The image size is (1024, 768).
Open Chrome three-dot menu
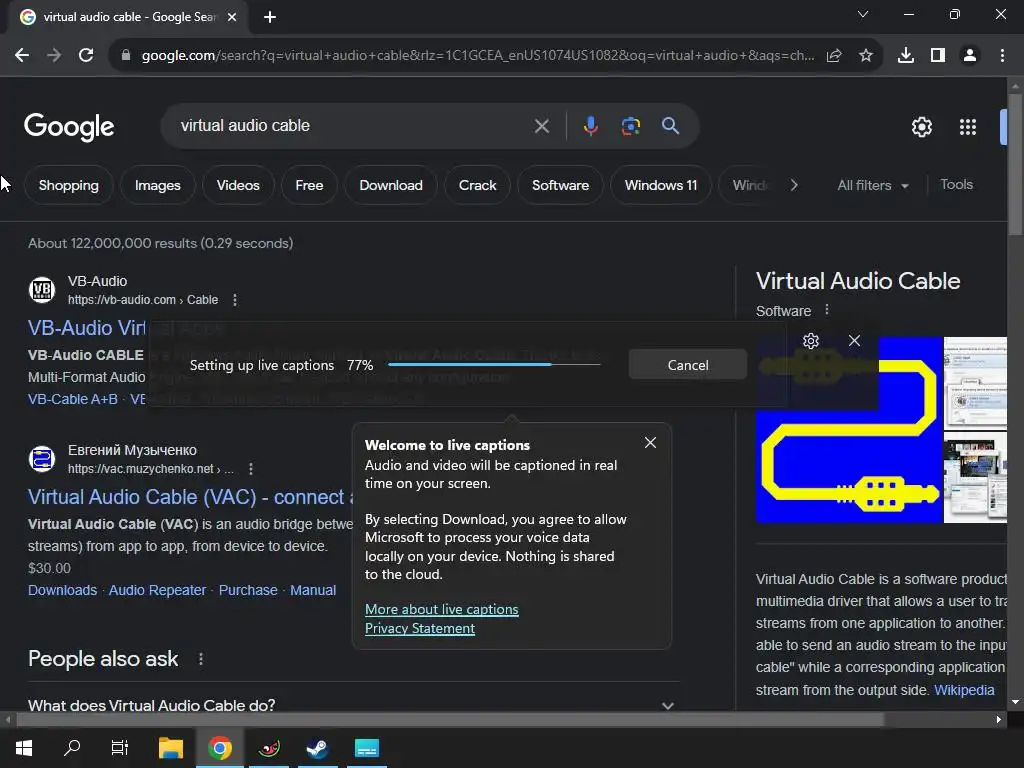click(1002, 56)
